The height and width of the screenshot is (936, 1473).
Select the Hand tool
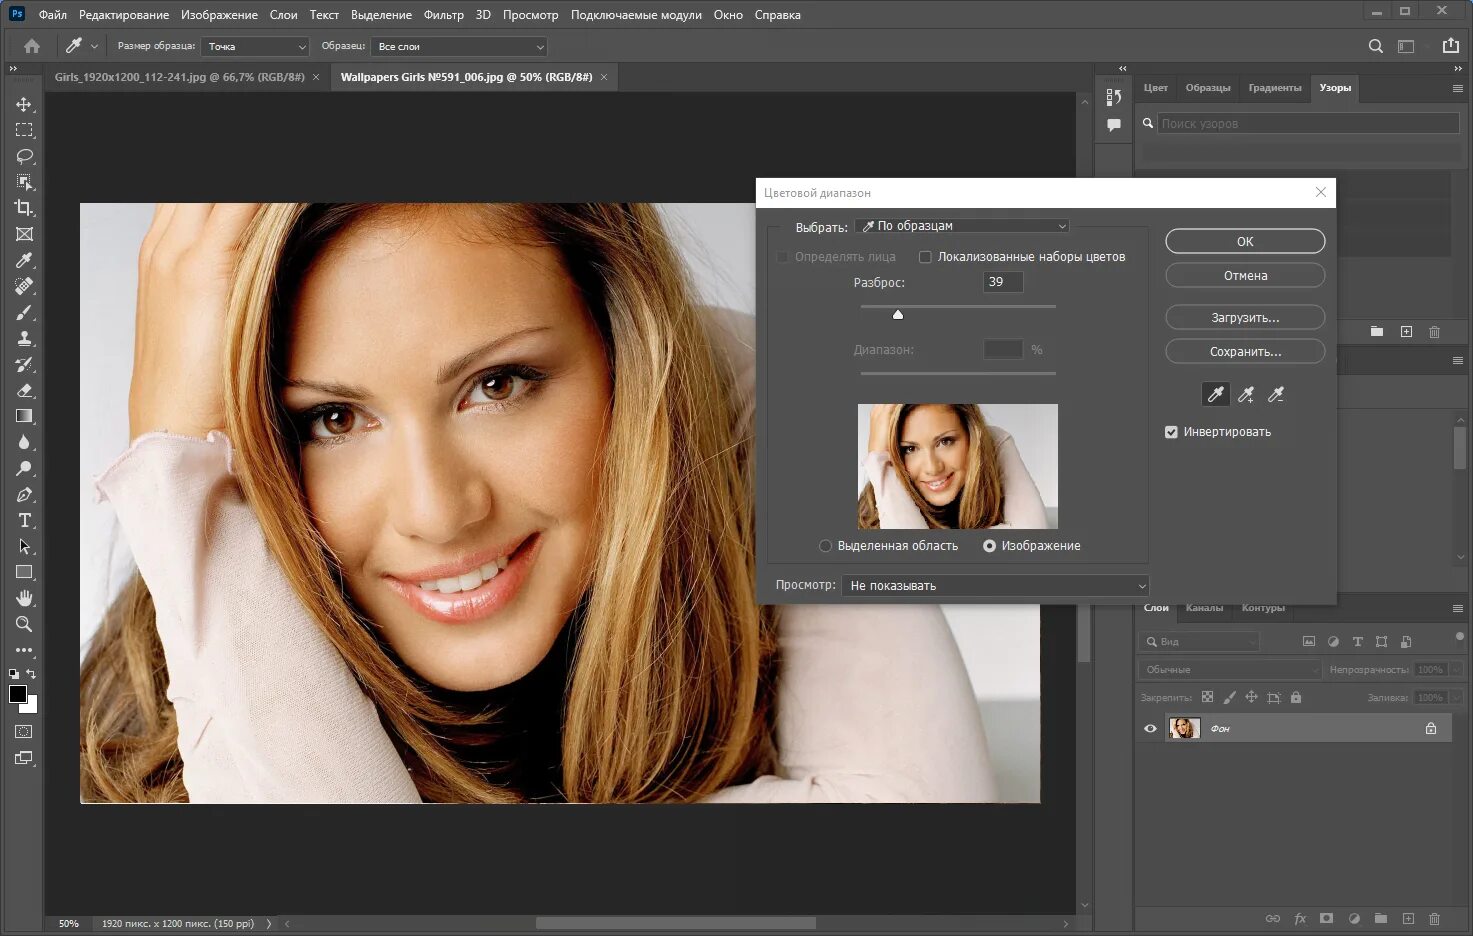(x=24, y=598)
